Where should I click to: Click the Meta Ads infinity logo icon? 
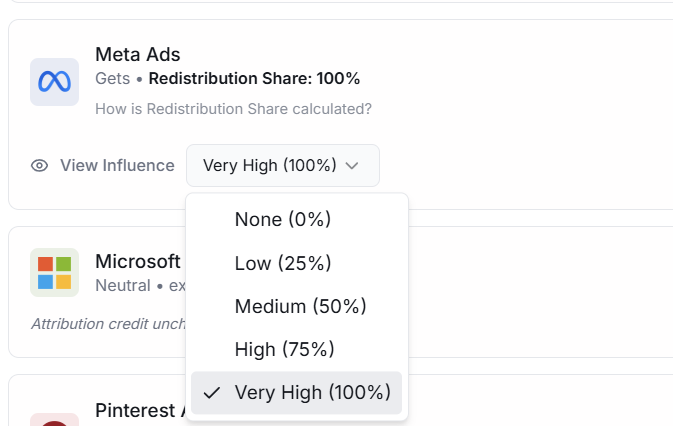55,82
